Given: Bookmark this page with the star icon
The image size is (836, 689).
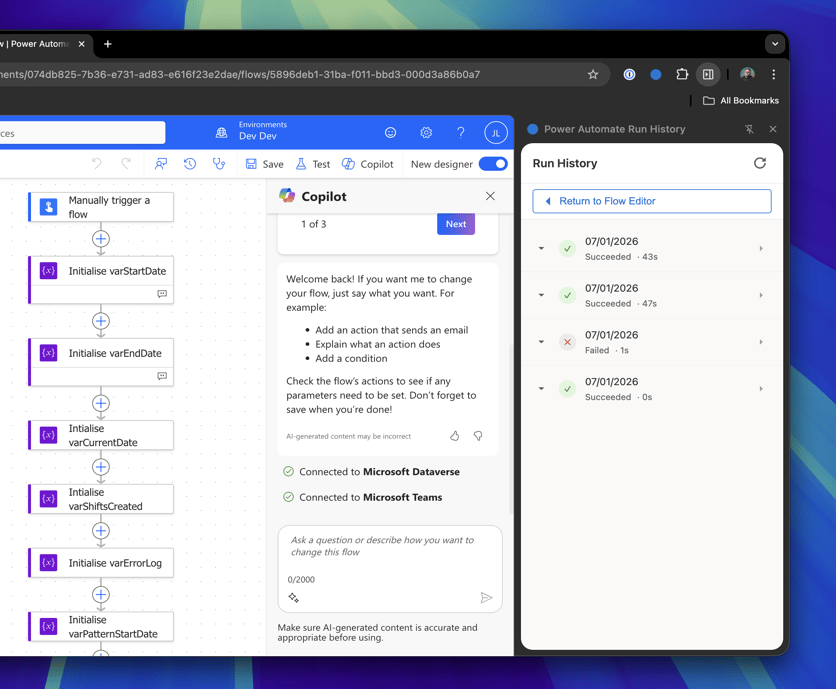Looking at the screenshot, I should tap(593, 74).
